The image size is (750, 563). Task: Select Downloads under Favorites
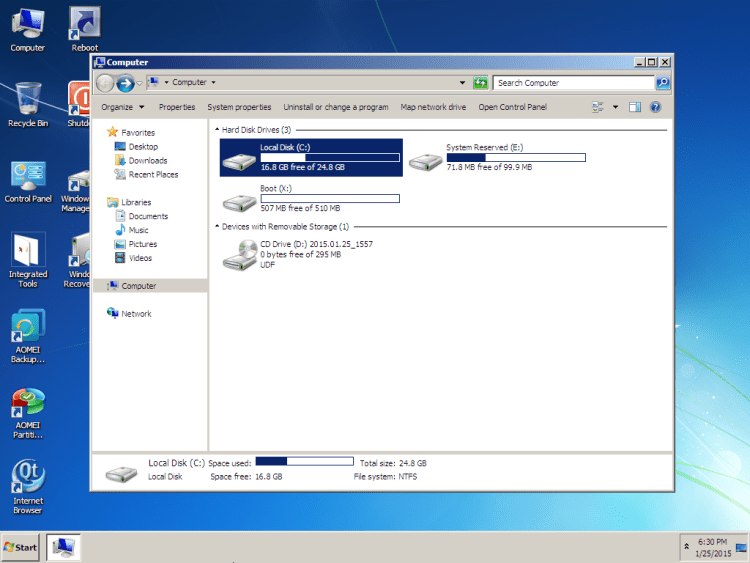(x=148, y=160)
